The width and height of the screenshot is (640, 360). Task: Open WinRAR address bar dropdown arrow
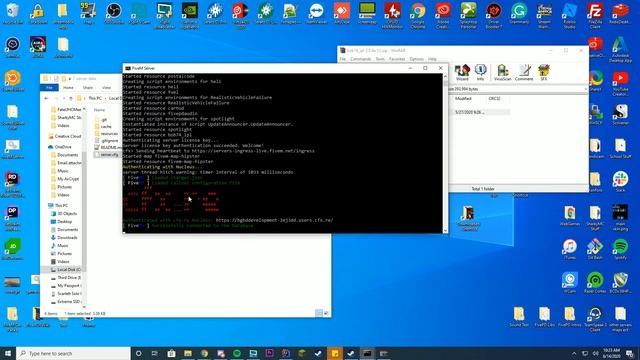pos(585,89)
